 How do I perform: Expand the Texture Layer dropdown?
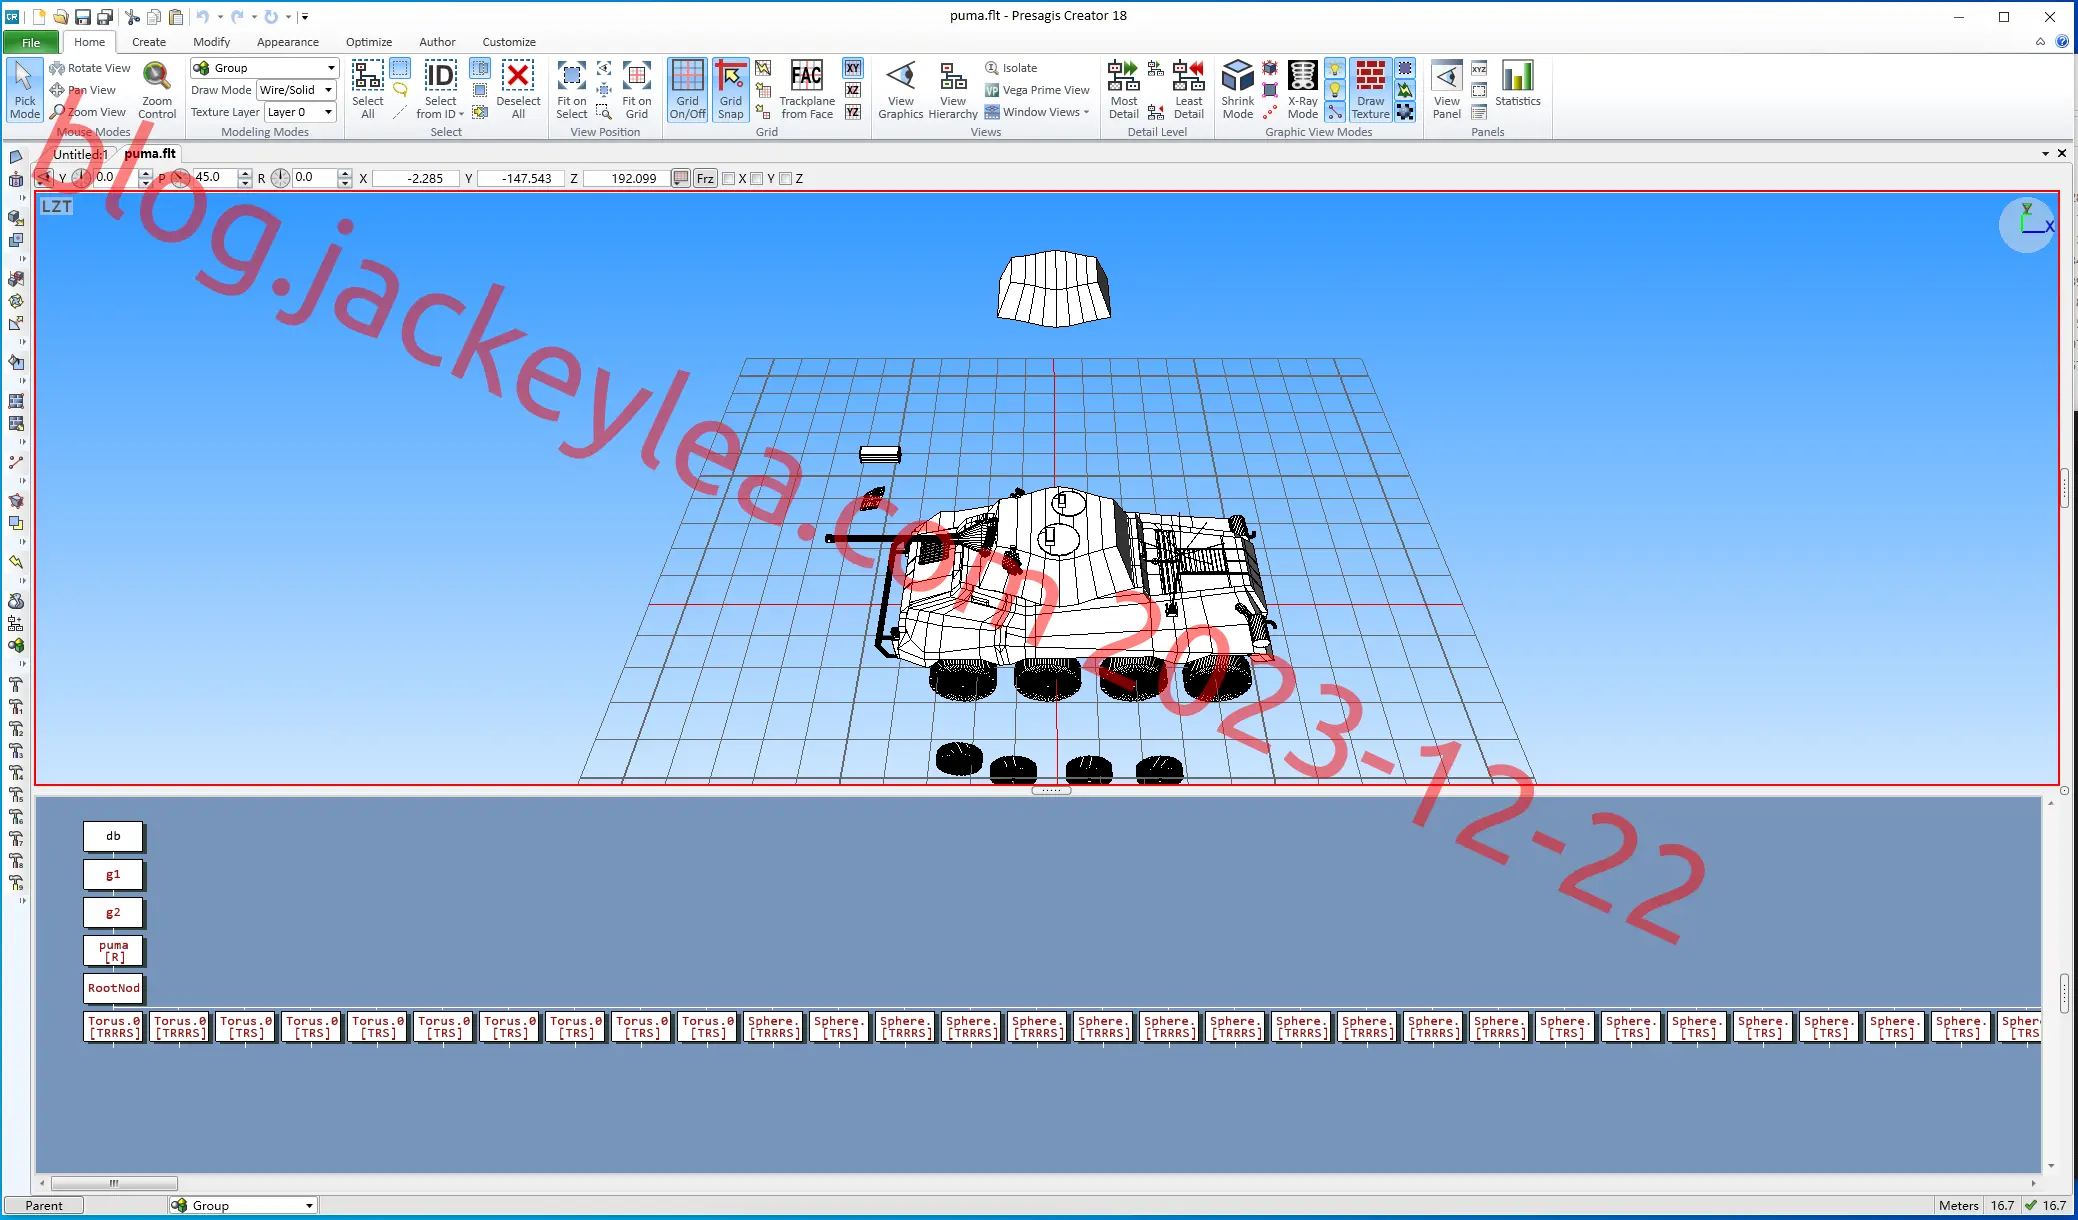click(300, 112)
